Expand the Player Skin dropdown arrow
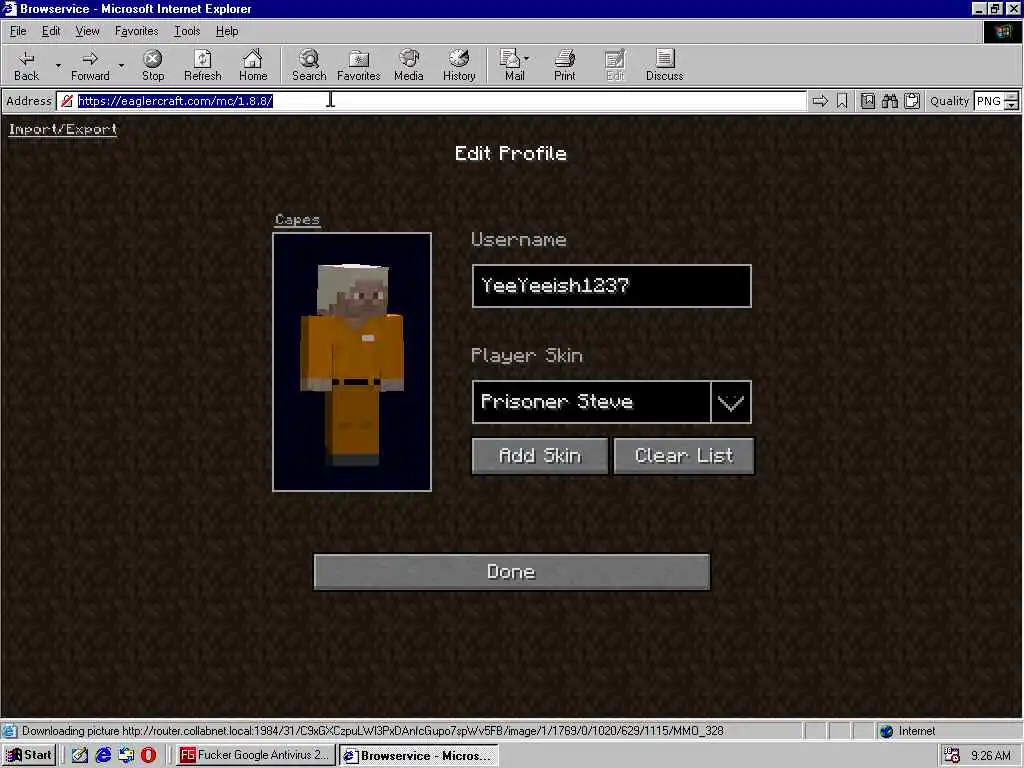This screenshot has width=1024, height=768. [731, 402]
